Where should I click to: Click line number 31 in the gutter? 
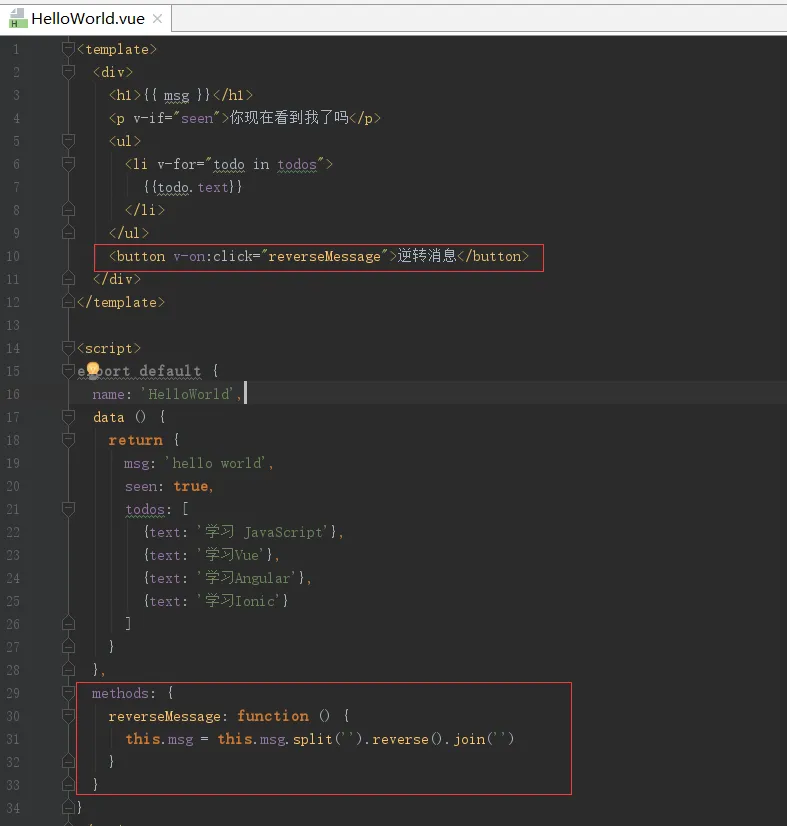13,739
